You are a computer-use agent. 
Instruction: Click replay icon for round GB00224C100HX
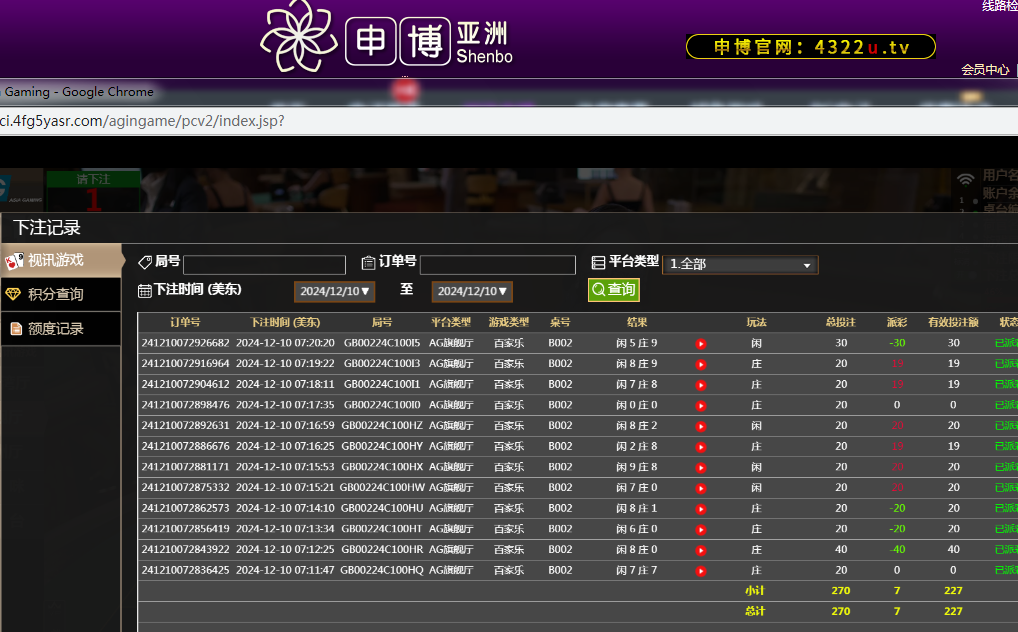pos(701,468)
